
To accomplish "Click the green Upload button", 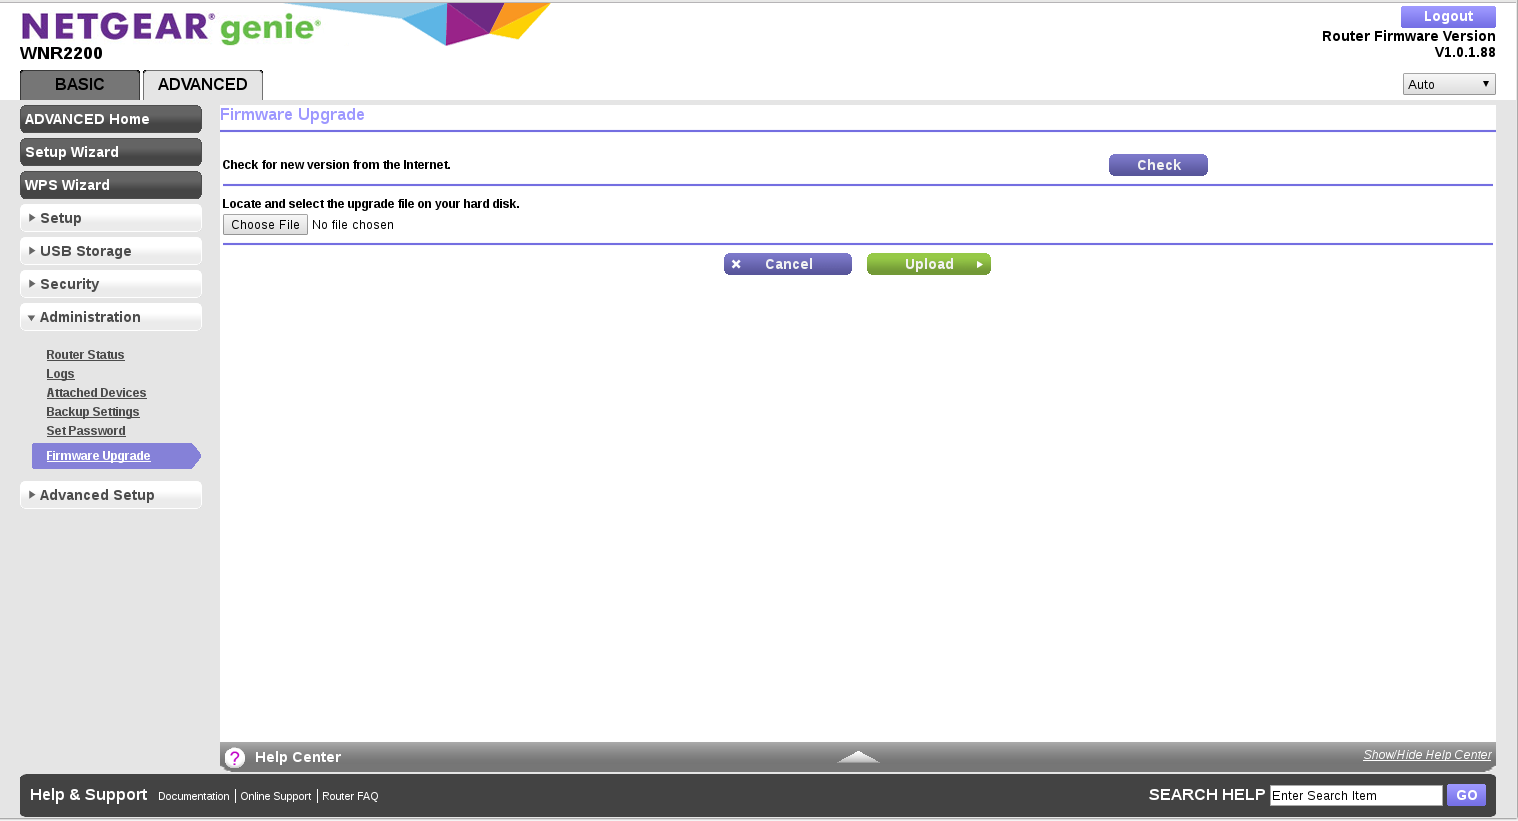I will [928, 264].
